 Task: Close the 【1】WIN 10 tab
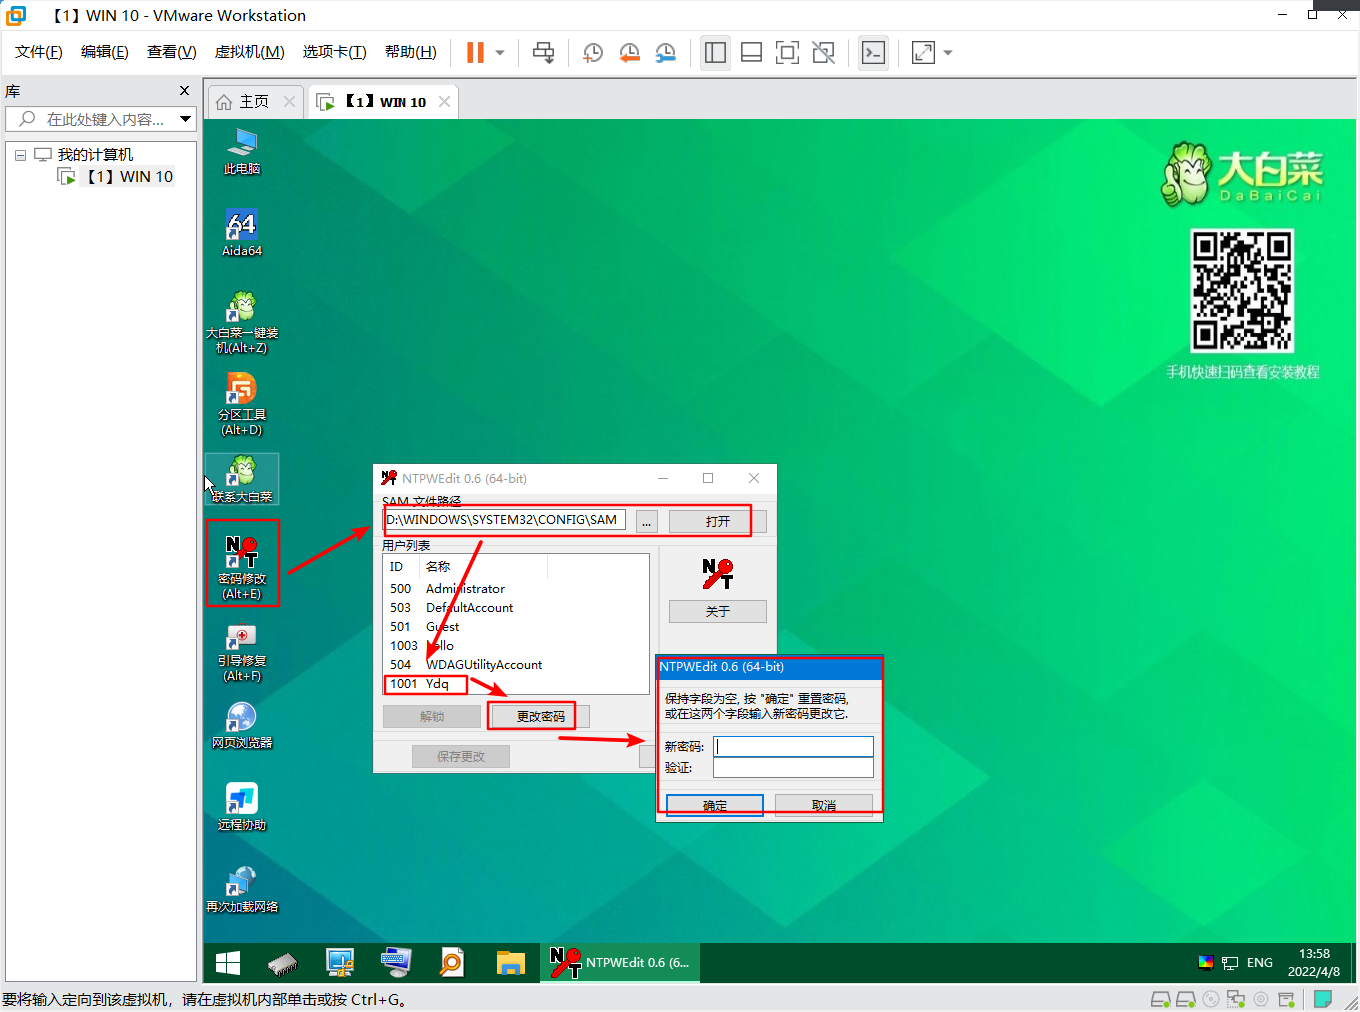click(444, 101)
